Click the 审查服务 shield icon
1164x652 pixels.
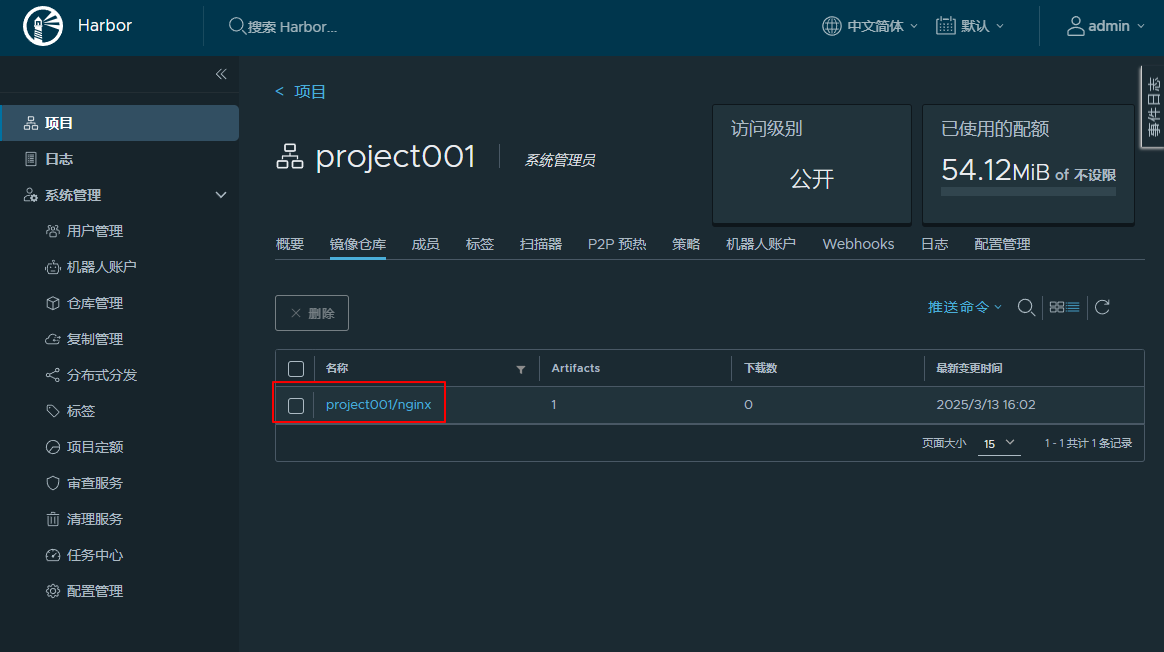53,483
